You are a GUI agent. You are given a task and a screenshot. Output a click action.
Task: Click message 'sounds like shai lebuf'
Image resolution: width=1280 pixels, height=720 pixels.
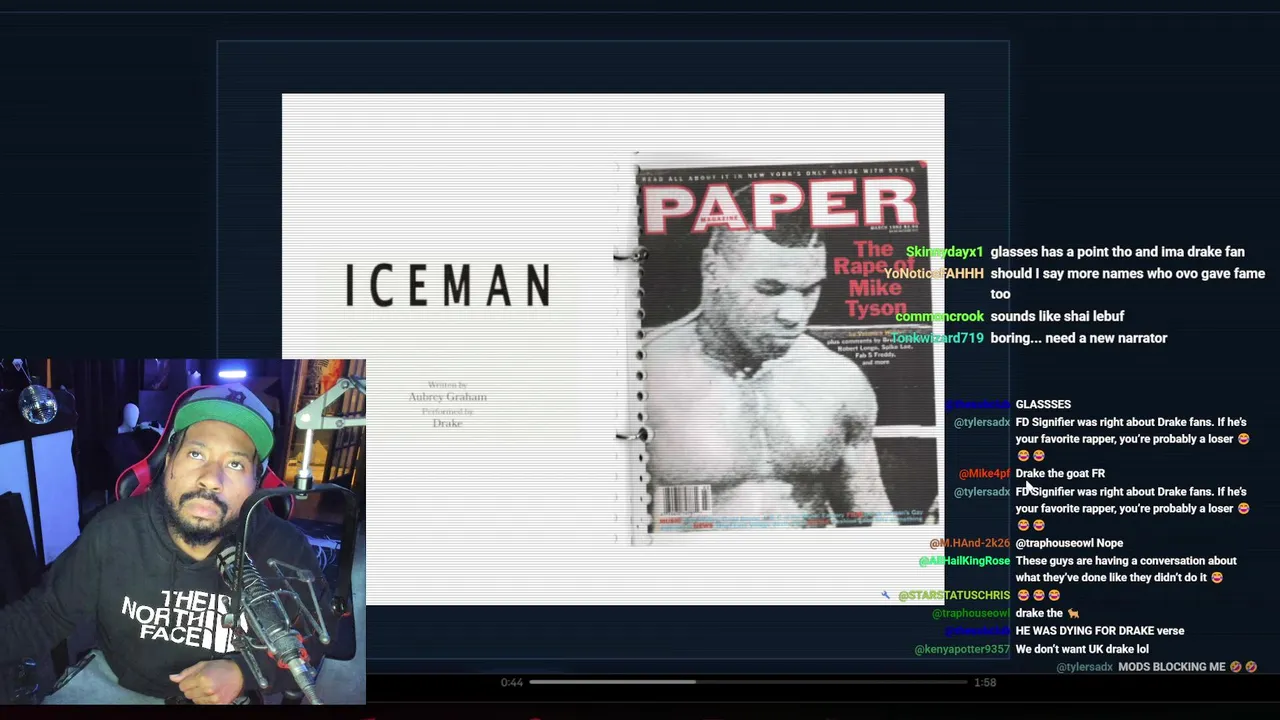click(x=1057, y=316)
